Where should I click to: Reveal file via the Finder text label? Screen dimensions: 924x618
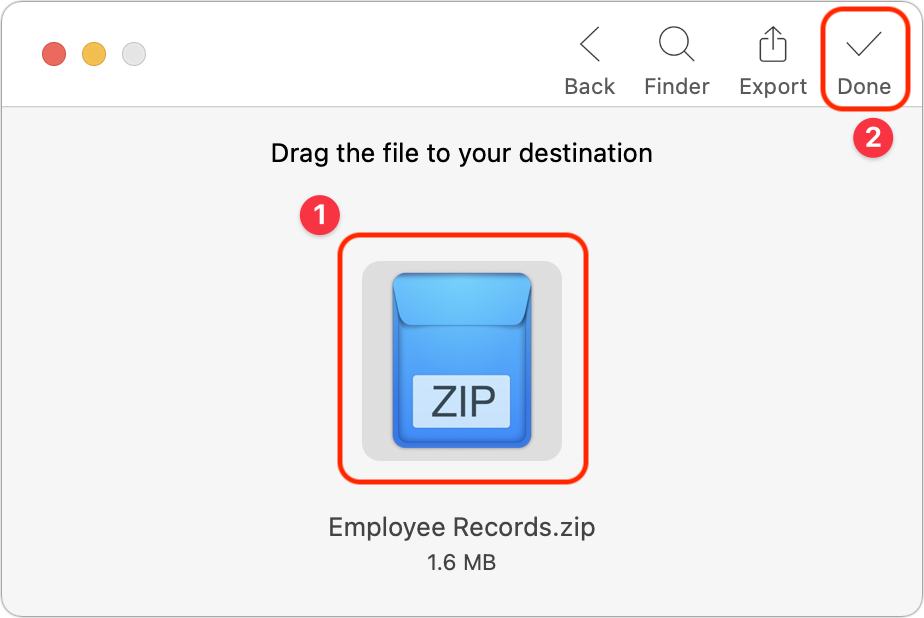pos(676,87)
